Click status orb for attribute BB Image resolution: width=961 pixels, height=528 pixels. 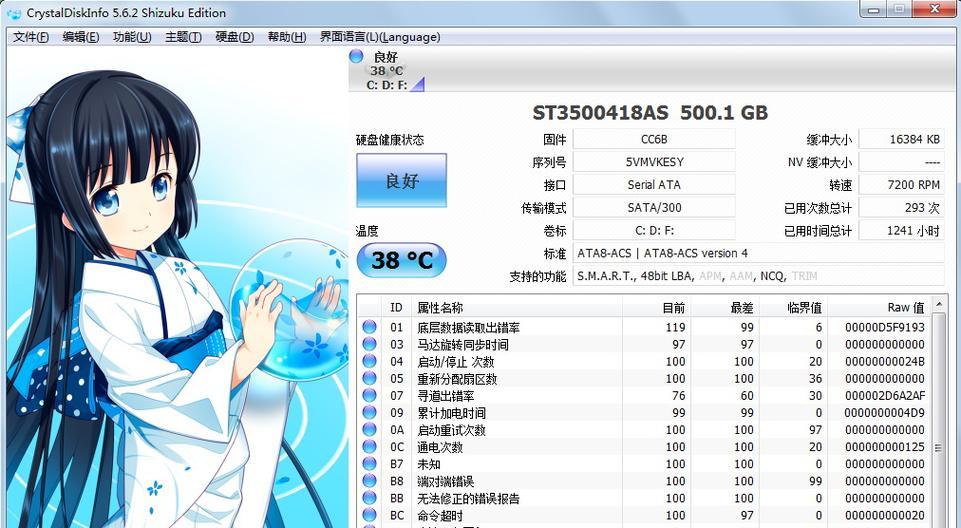369,499
